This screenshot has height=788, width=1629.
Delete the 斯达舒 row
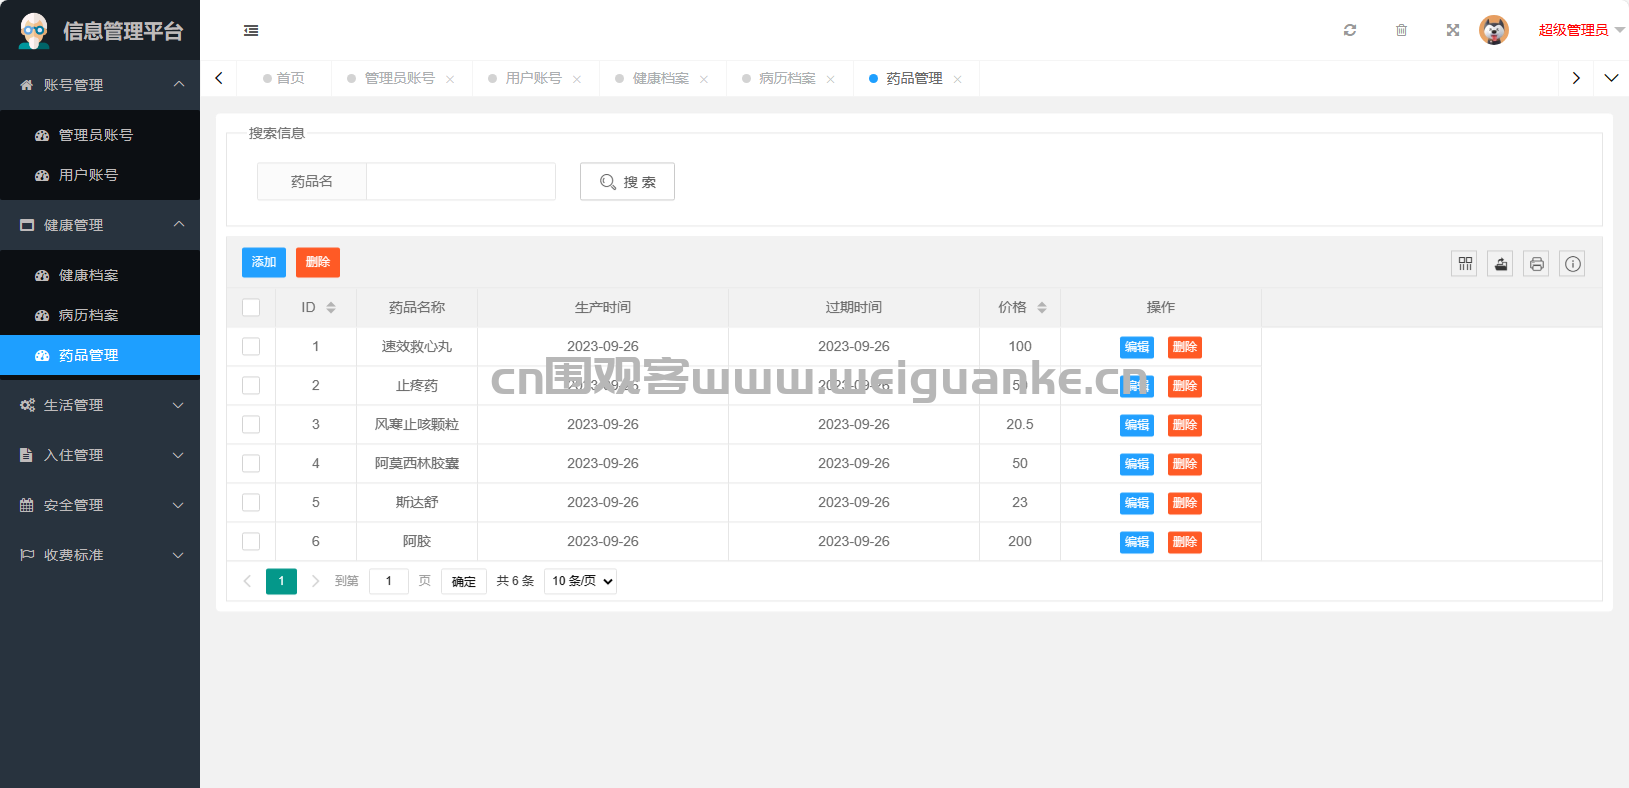pos(1185,503)
